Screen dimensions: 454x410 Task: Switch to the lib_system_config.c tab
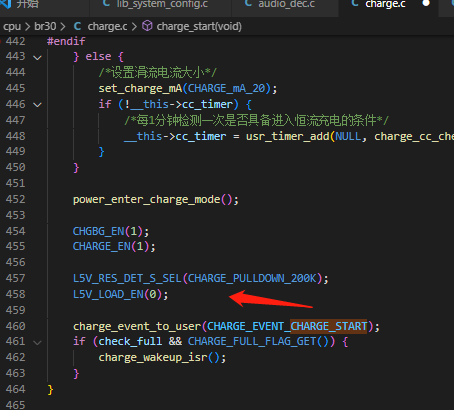(x=161, y=5)
